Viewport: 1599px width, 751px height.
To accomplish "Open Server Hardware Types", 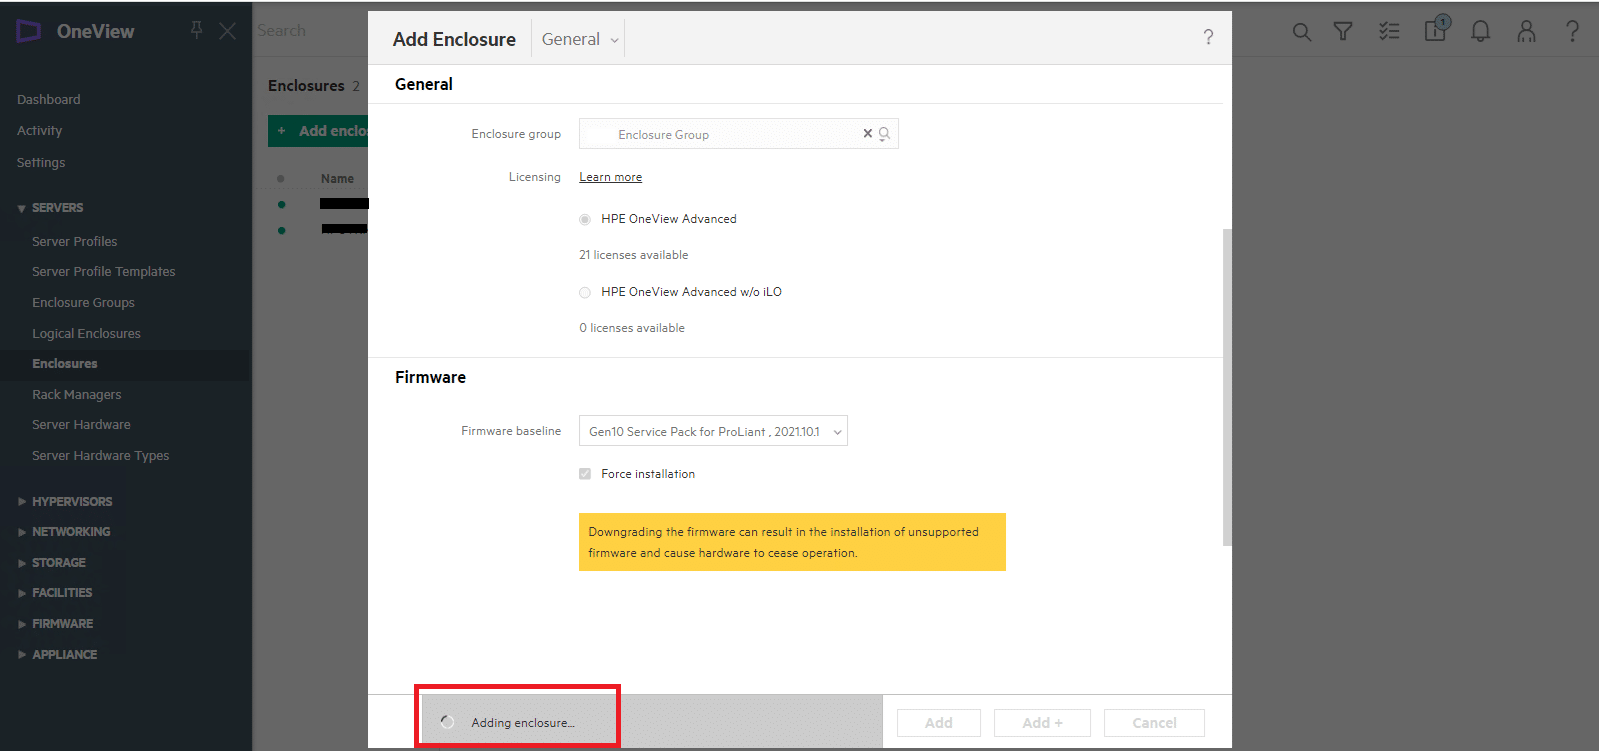I will (101, 455).
